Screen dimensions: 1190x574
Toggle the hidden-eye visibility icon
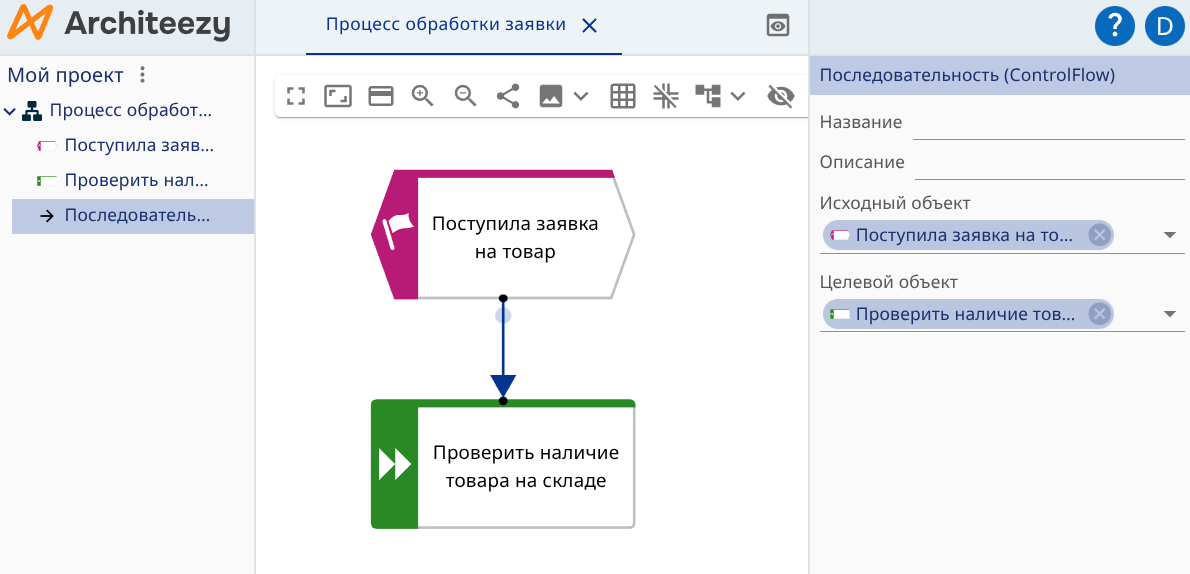(x=781, y=96)
